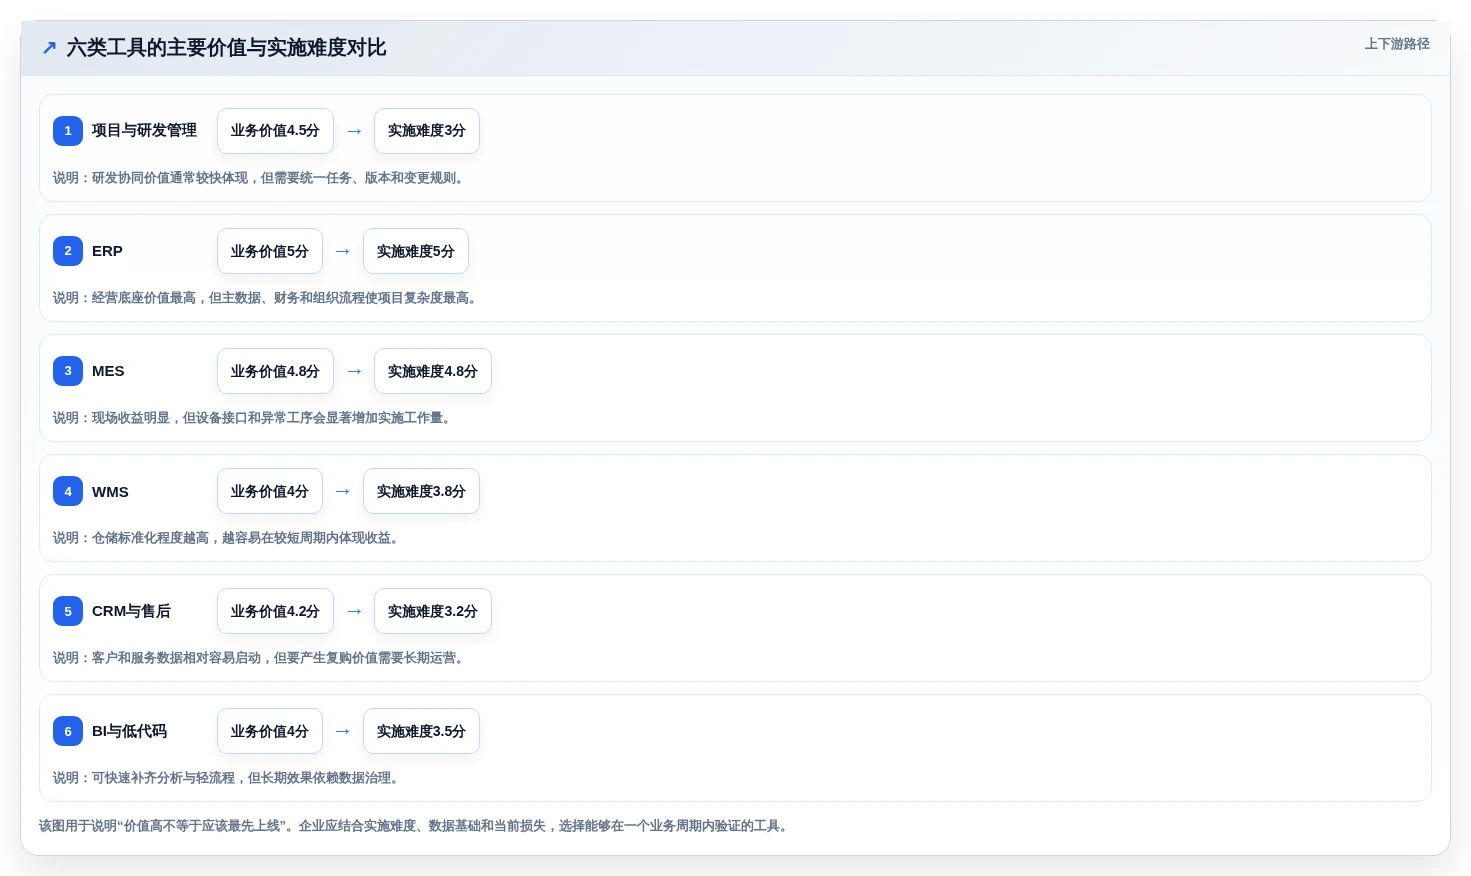Click the 业务价值4分 chip in WMS row
Viewport: 1471px width, 876px height.
click(270, 491)
